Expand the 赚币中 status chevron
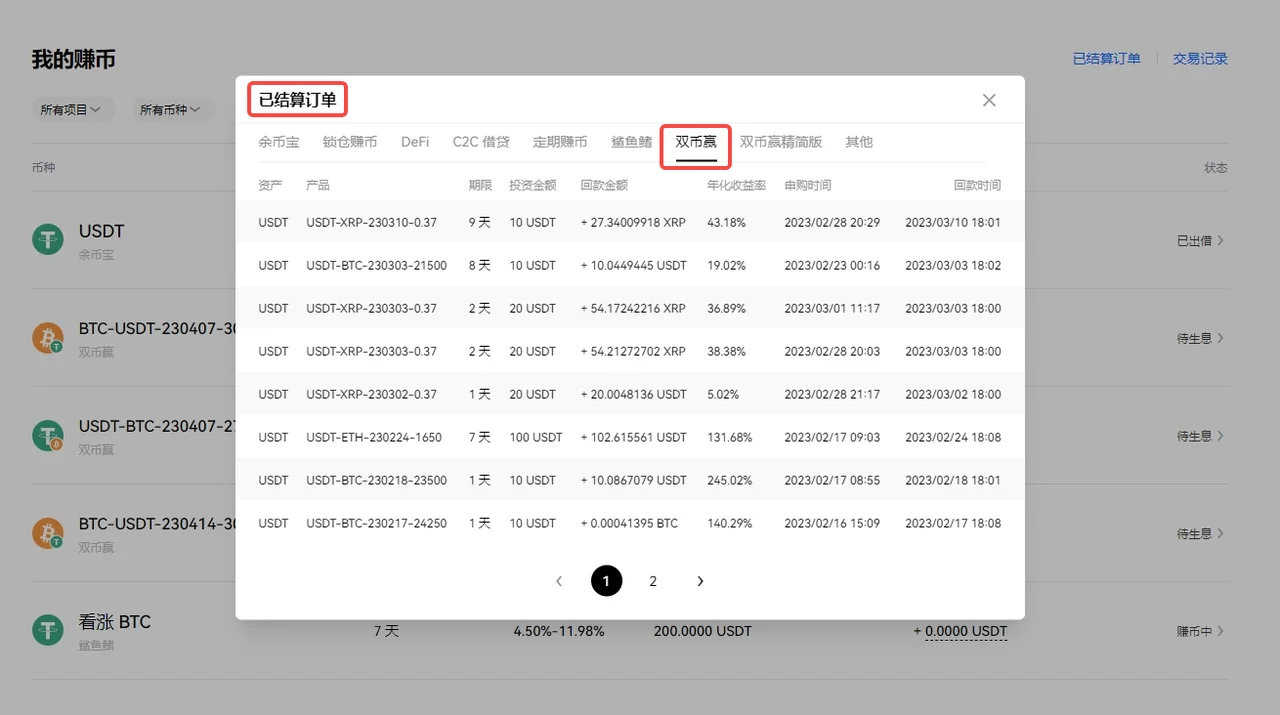Screen dimensions: 1280x715 1221,631
